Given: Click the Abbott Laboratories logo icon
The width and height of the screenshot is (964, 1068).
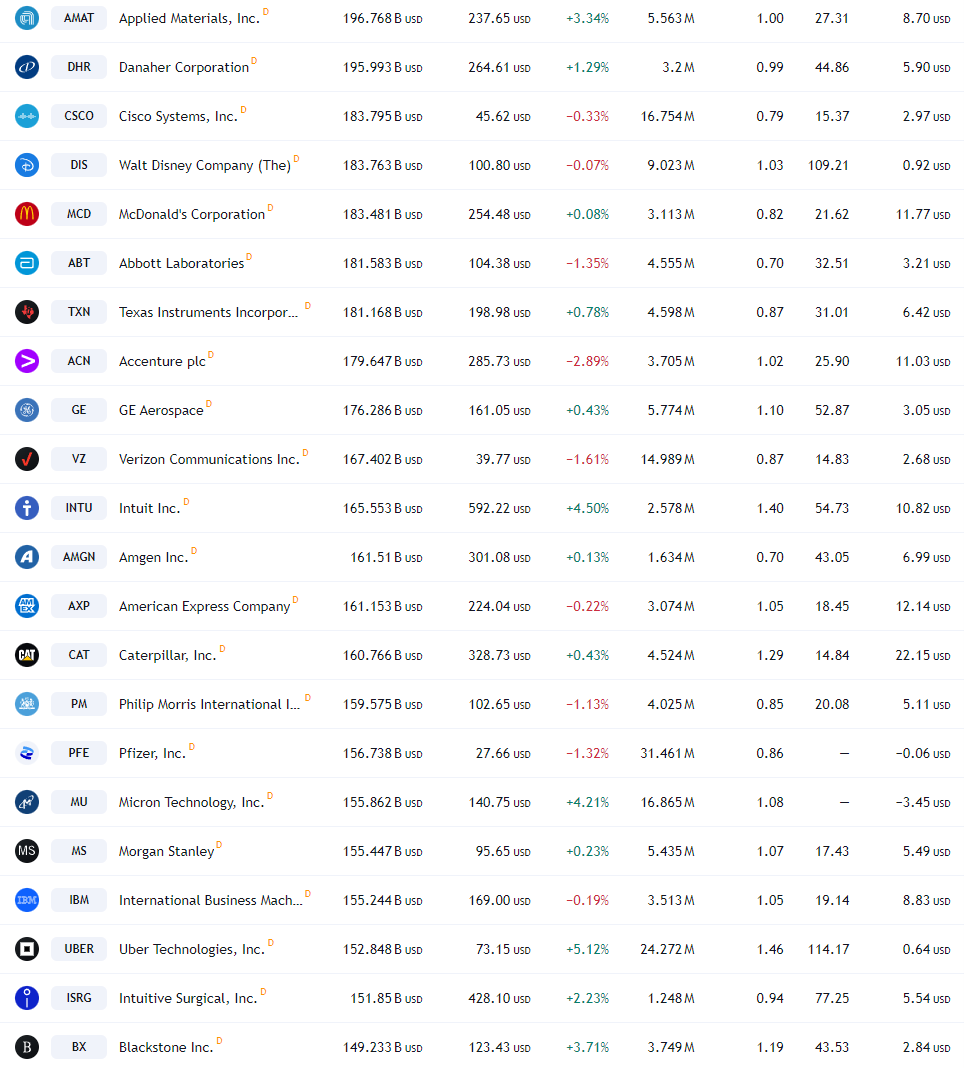Looking at the screenshot, I should click(27, 263).
